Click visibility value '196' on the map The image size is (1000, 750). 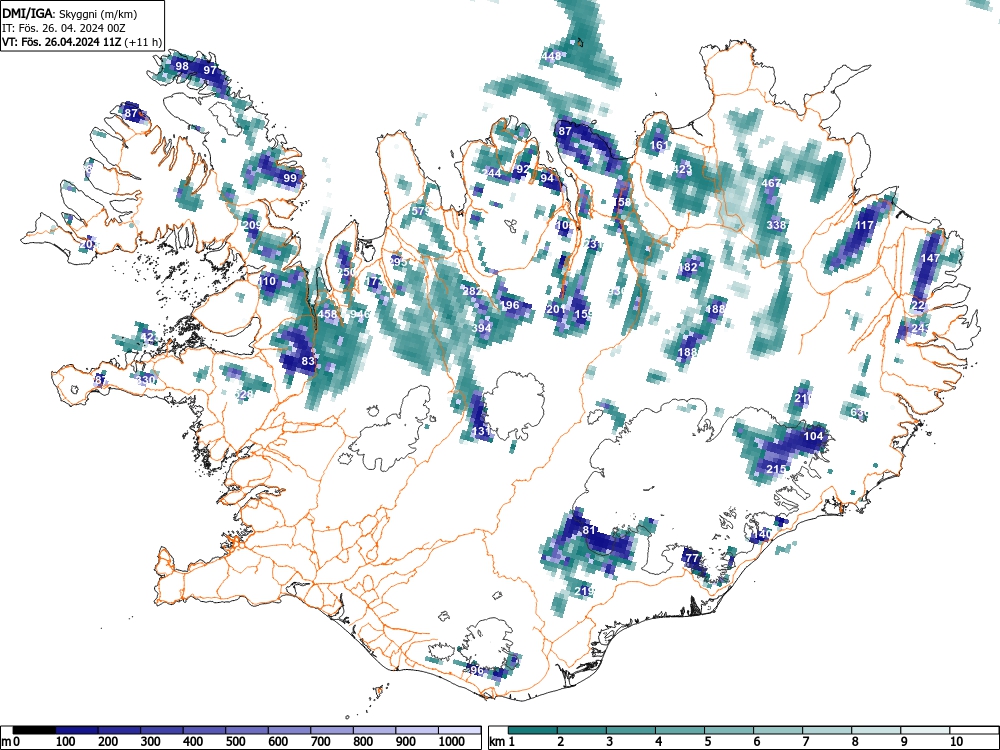click(x=510, y=305)
